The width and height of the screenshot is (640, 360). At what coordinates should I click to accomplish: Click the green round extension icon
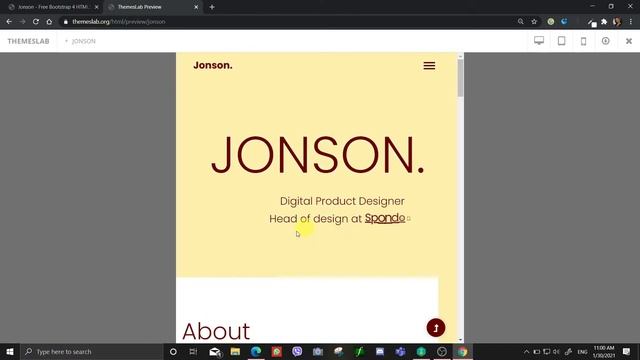click(x=551, y=22)
